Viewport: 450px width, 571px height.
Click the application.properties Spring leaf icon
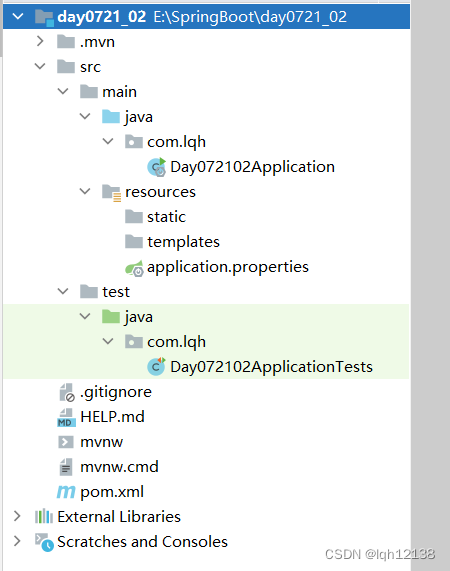(x=134, y=268)
